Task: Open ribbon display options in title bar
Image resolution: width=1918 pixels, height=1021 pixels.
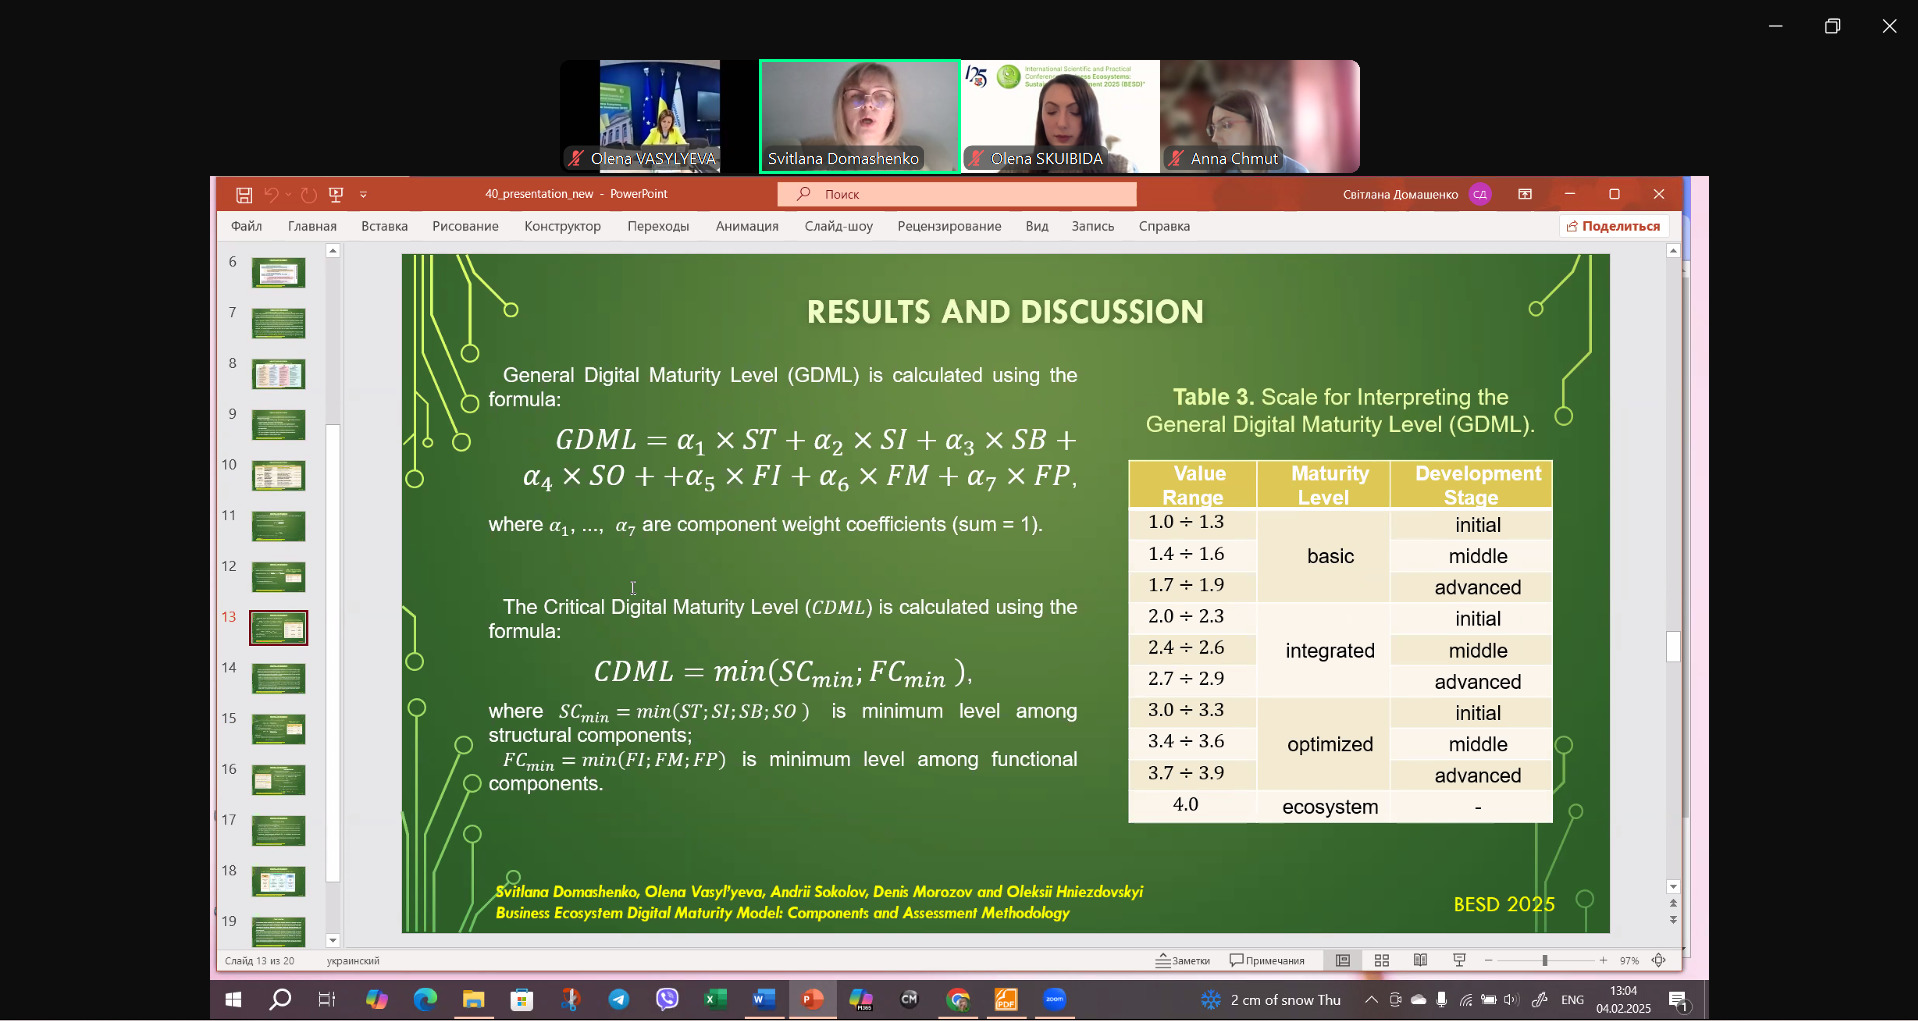Action: 1525,195
